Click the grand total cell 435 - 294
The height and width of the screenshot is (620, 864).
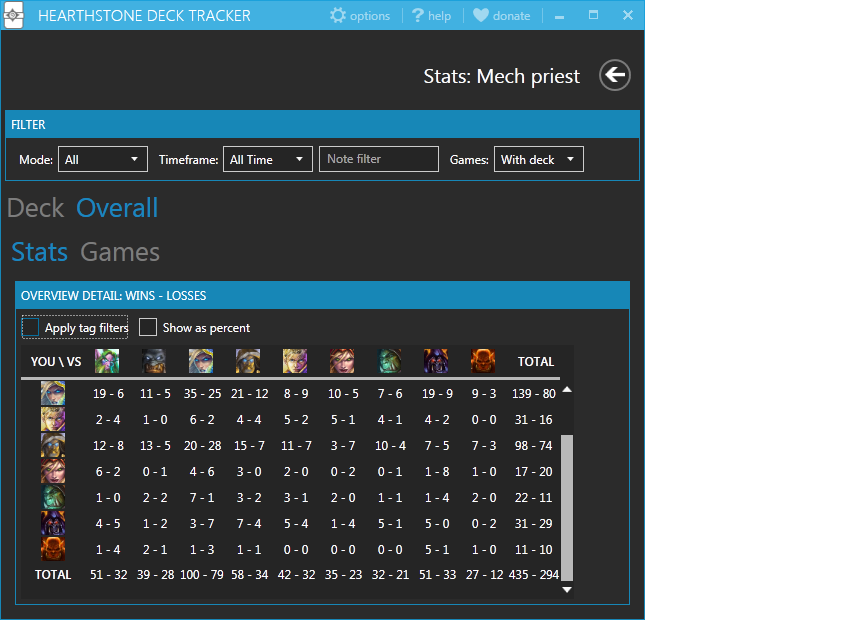coord(533,575)
